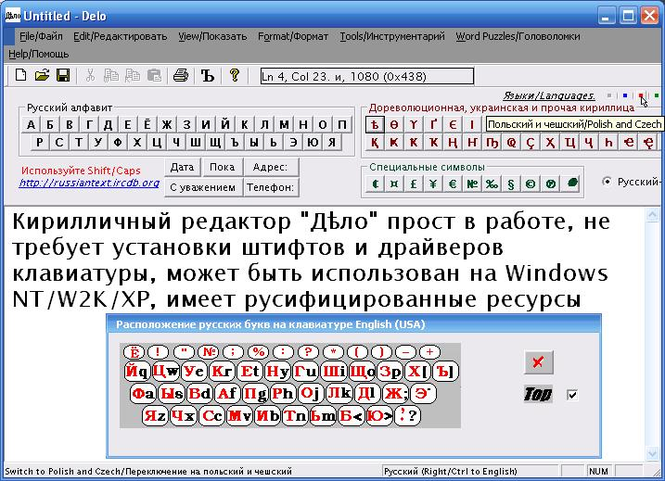Insert the Ү straight U letter
Image resolution: width=665 pixels, height=481 pixels.
click(414, 124)
